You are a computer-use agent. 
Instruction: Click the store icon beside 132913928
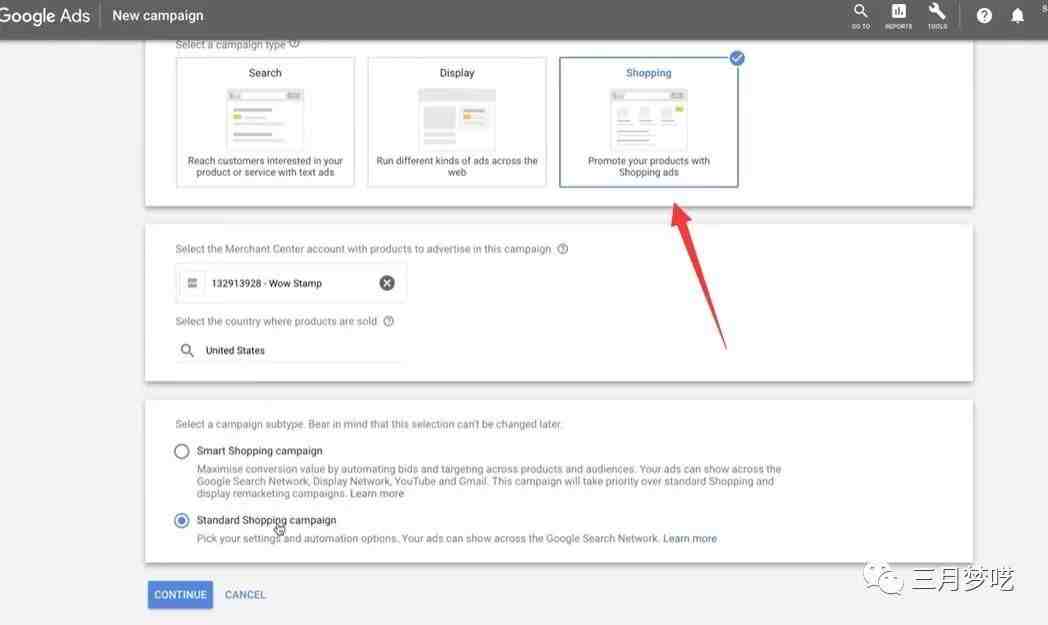[x=192, y=283]
